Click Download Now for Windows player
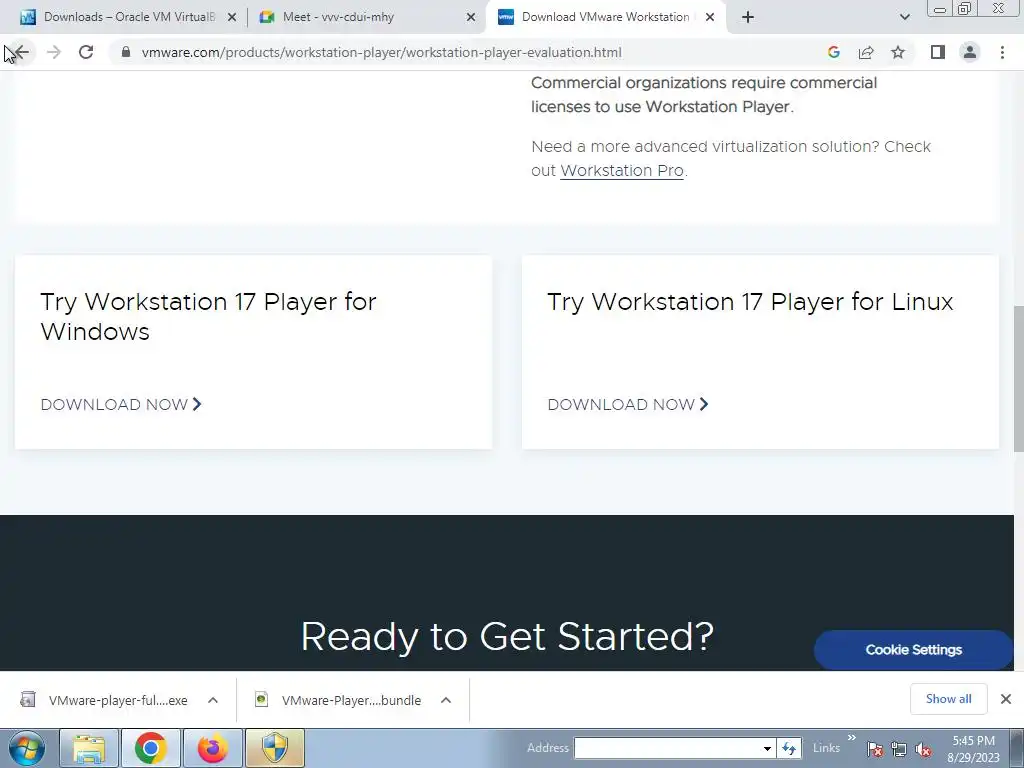 [121, 404]
